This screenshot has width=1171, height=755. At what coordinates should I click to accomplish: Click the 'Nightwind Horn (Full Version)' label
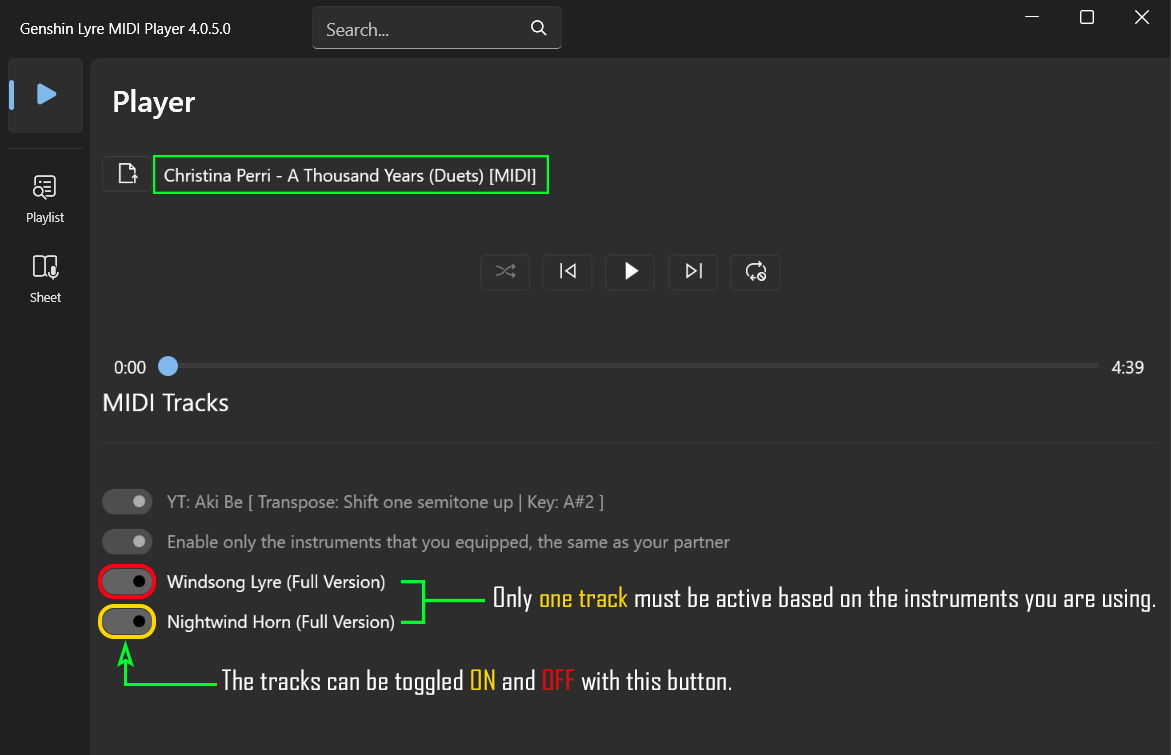281,621
